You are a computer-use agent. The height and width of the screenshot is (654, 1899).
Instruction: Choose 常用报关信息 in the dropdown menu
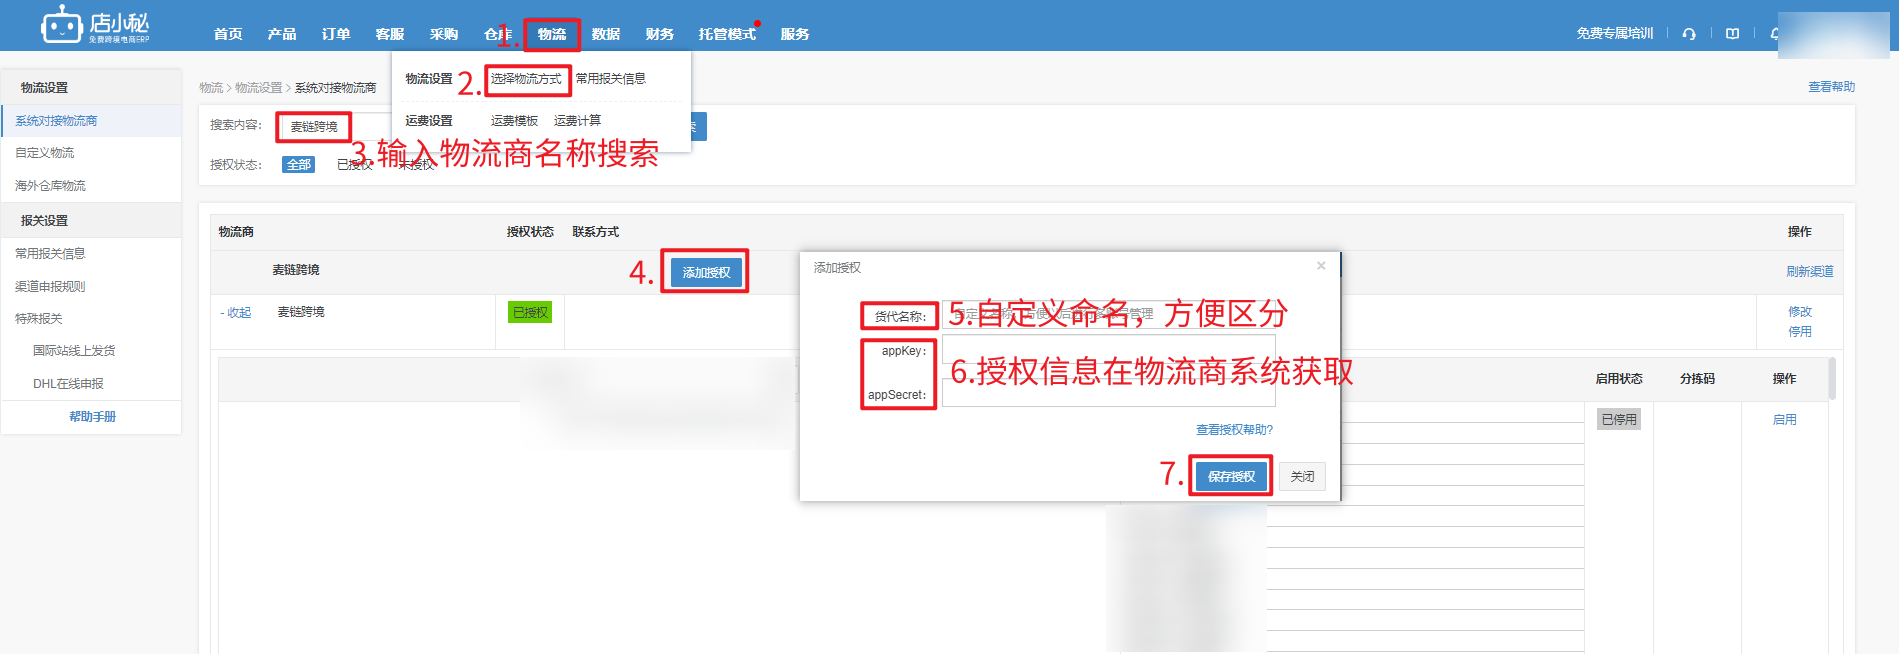coord(611,79)
